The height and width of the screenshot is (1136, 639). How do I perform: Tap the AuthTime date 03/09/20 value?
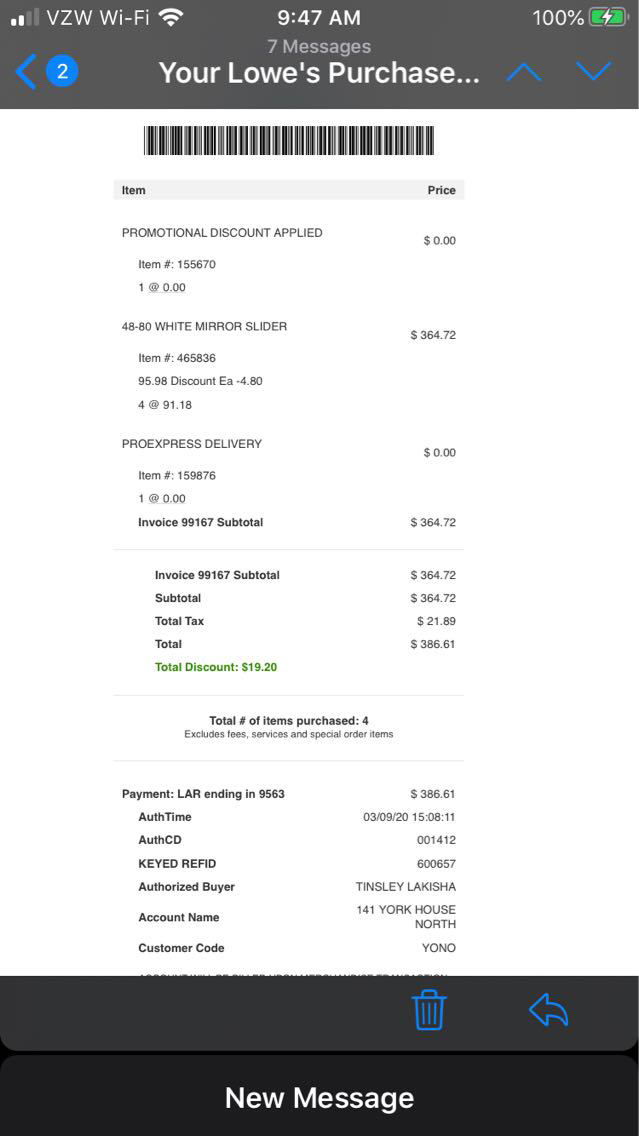(409, 817)
